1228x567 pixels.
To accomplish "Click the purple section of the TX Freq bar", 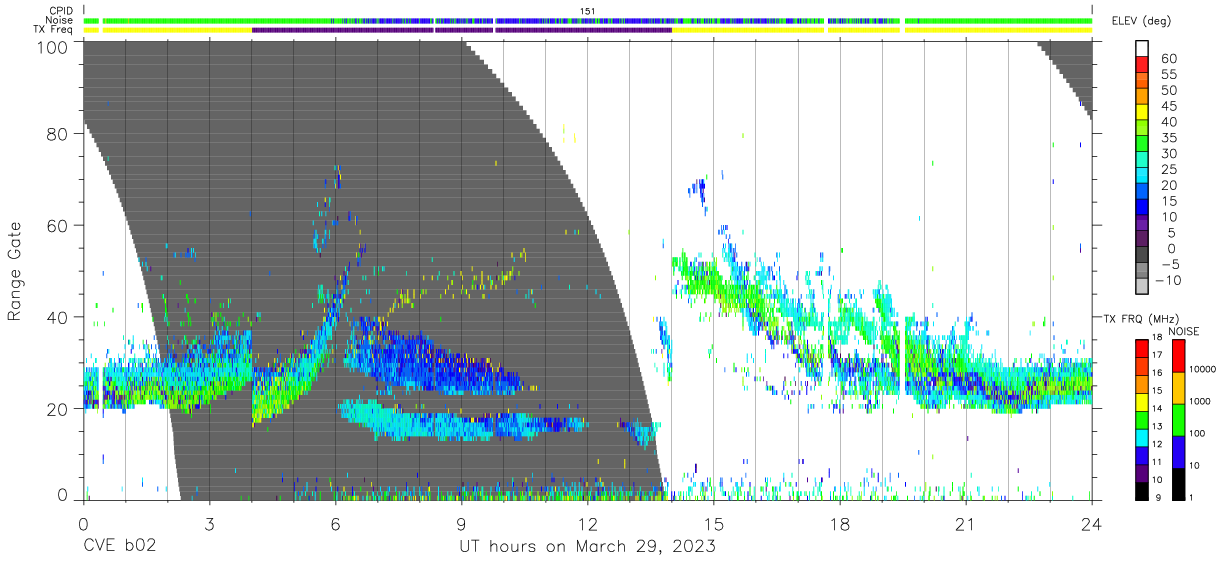I will coord(462,30).
